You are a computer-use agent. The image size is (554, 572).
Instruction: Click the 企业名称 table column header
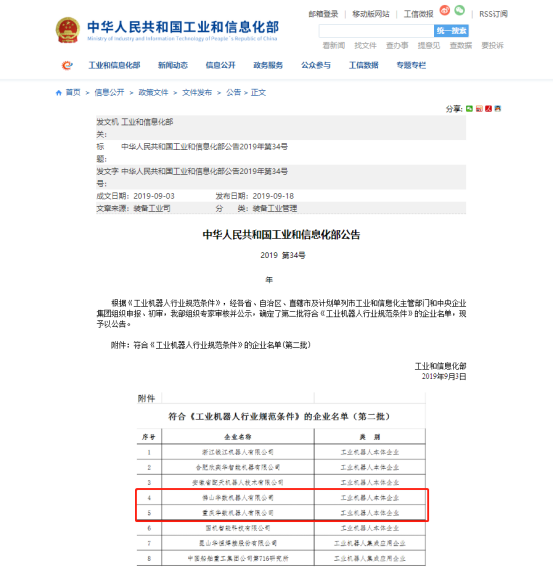tap(238, 437)
